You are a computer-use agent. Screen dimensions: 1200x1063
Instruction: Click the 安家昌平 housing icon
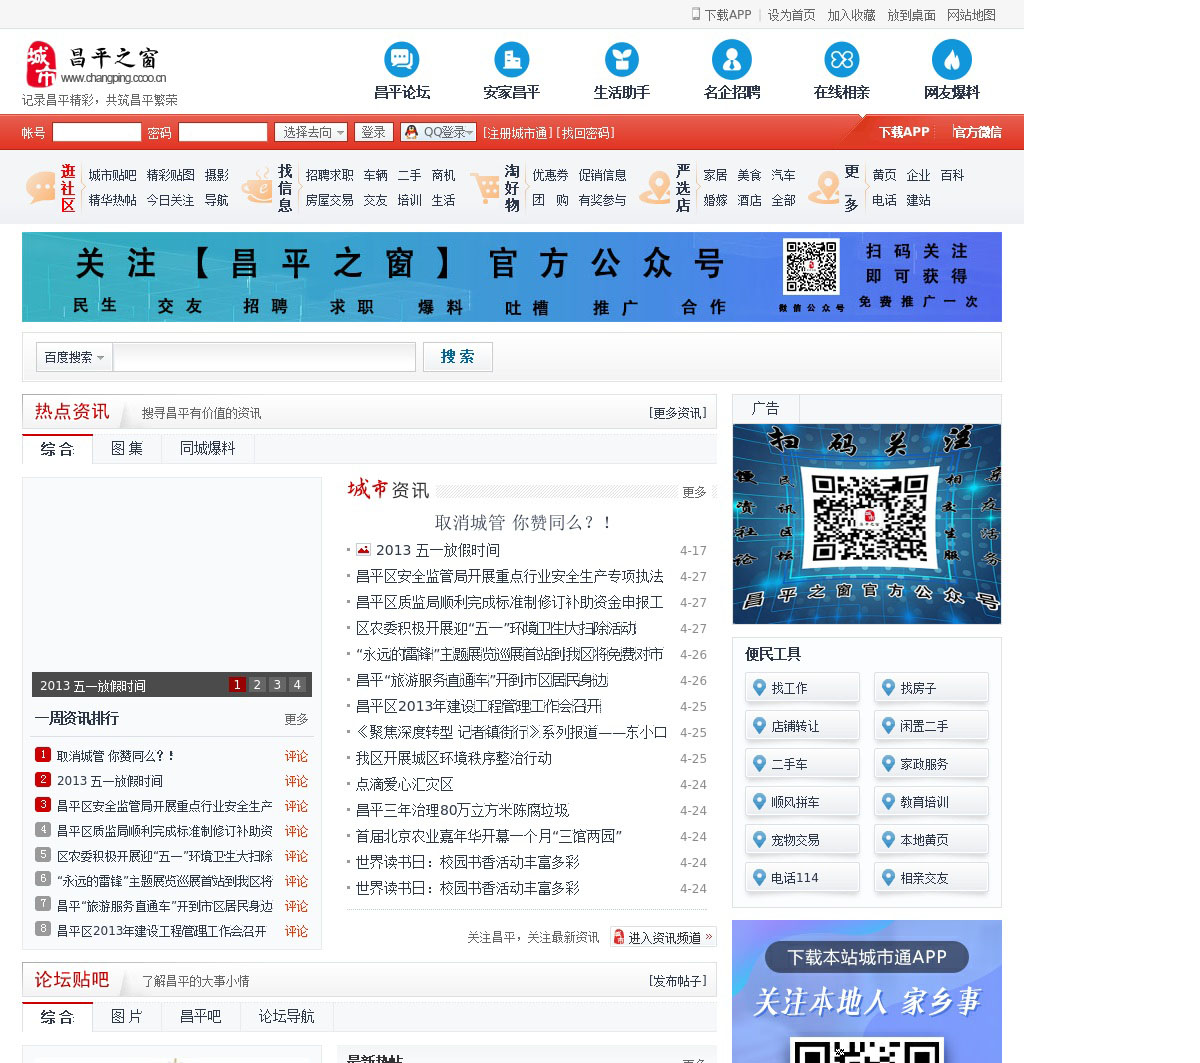[511, 61]
